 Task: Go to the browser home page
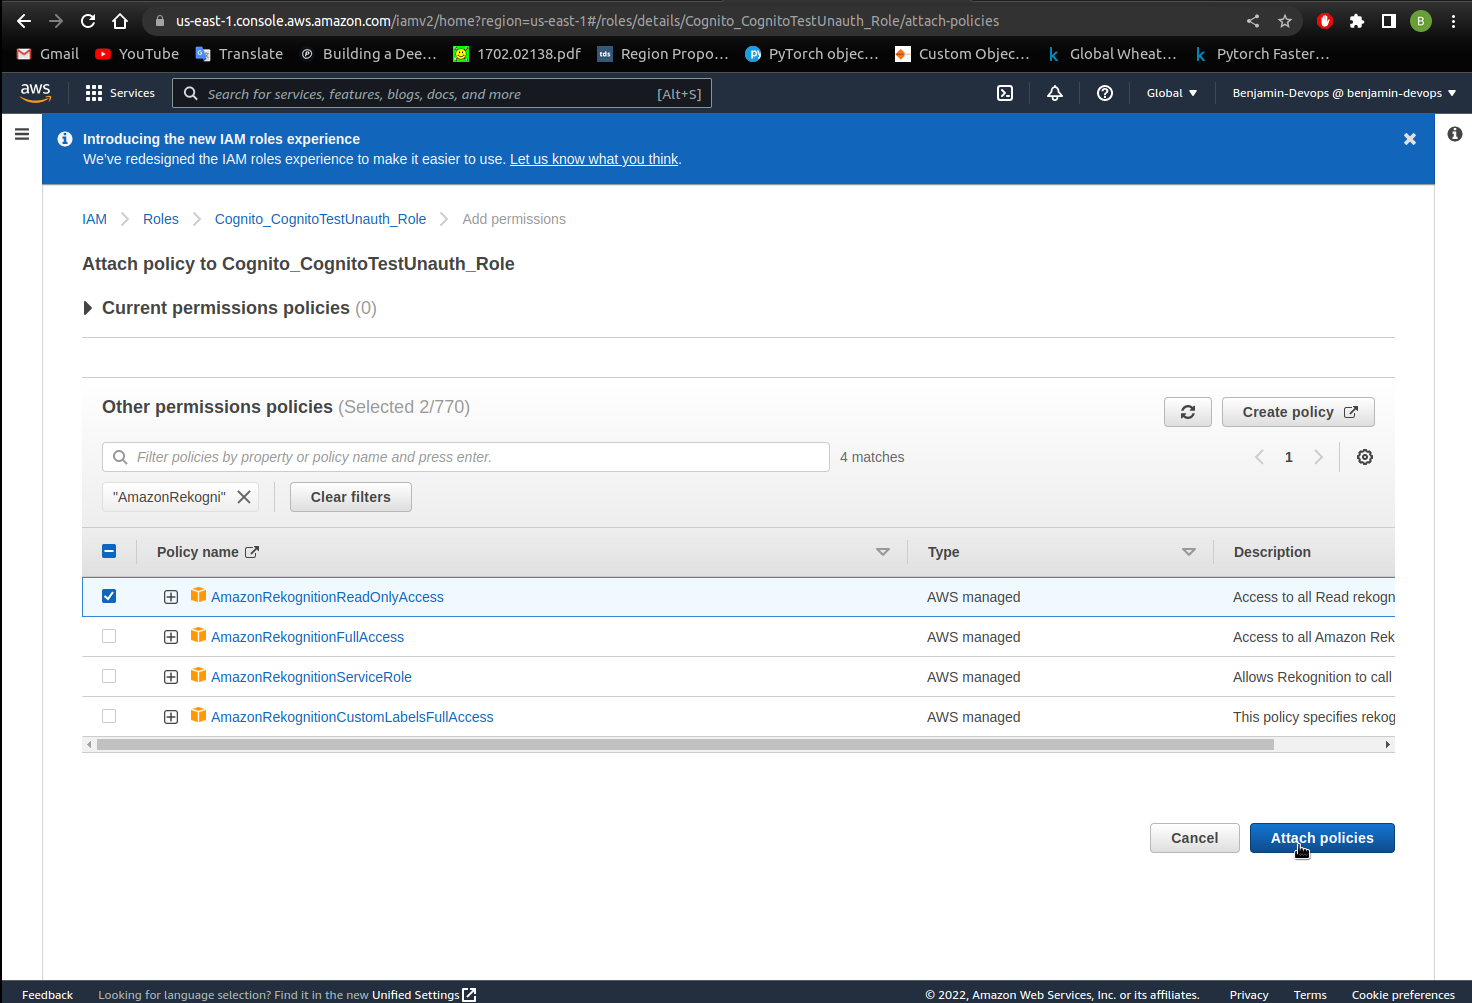click(120, 21)
